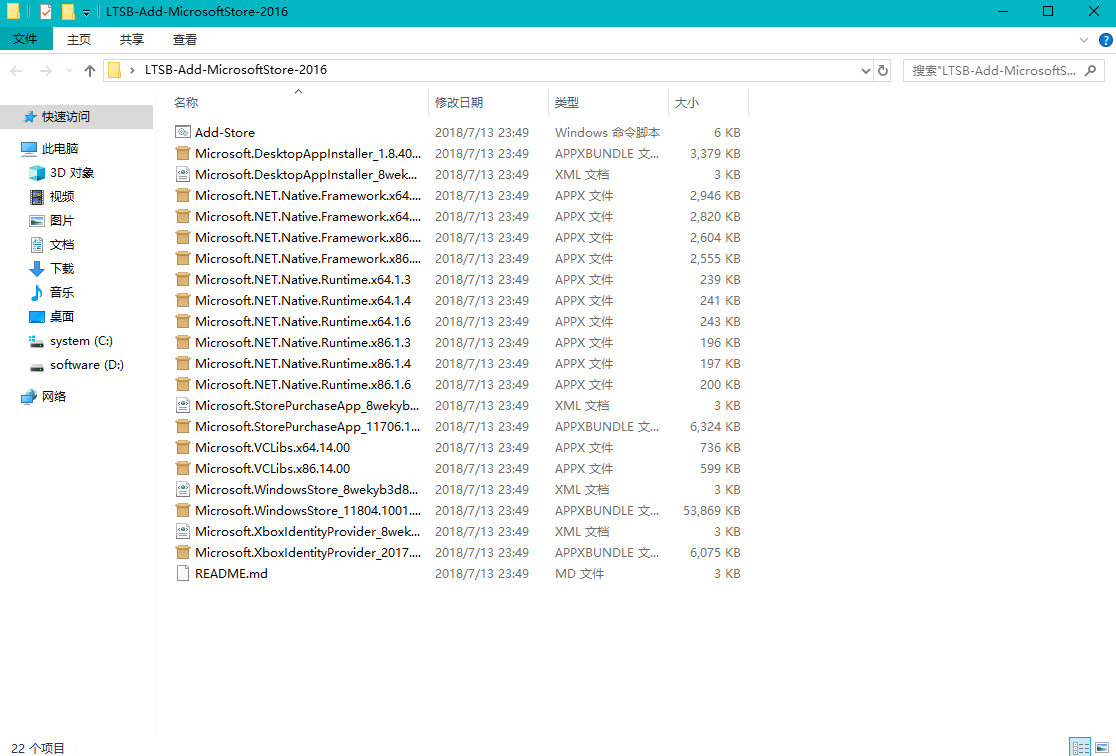Screen dimensions: 1116x756
Task: Select Microsoft.WindowsStore_8wekyb3d8 XML icon
Action: click(183, 490)
